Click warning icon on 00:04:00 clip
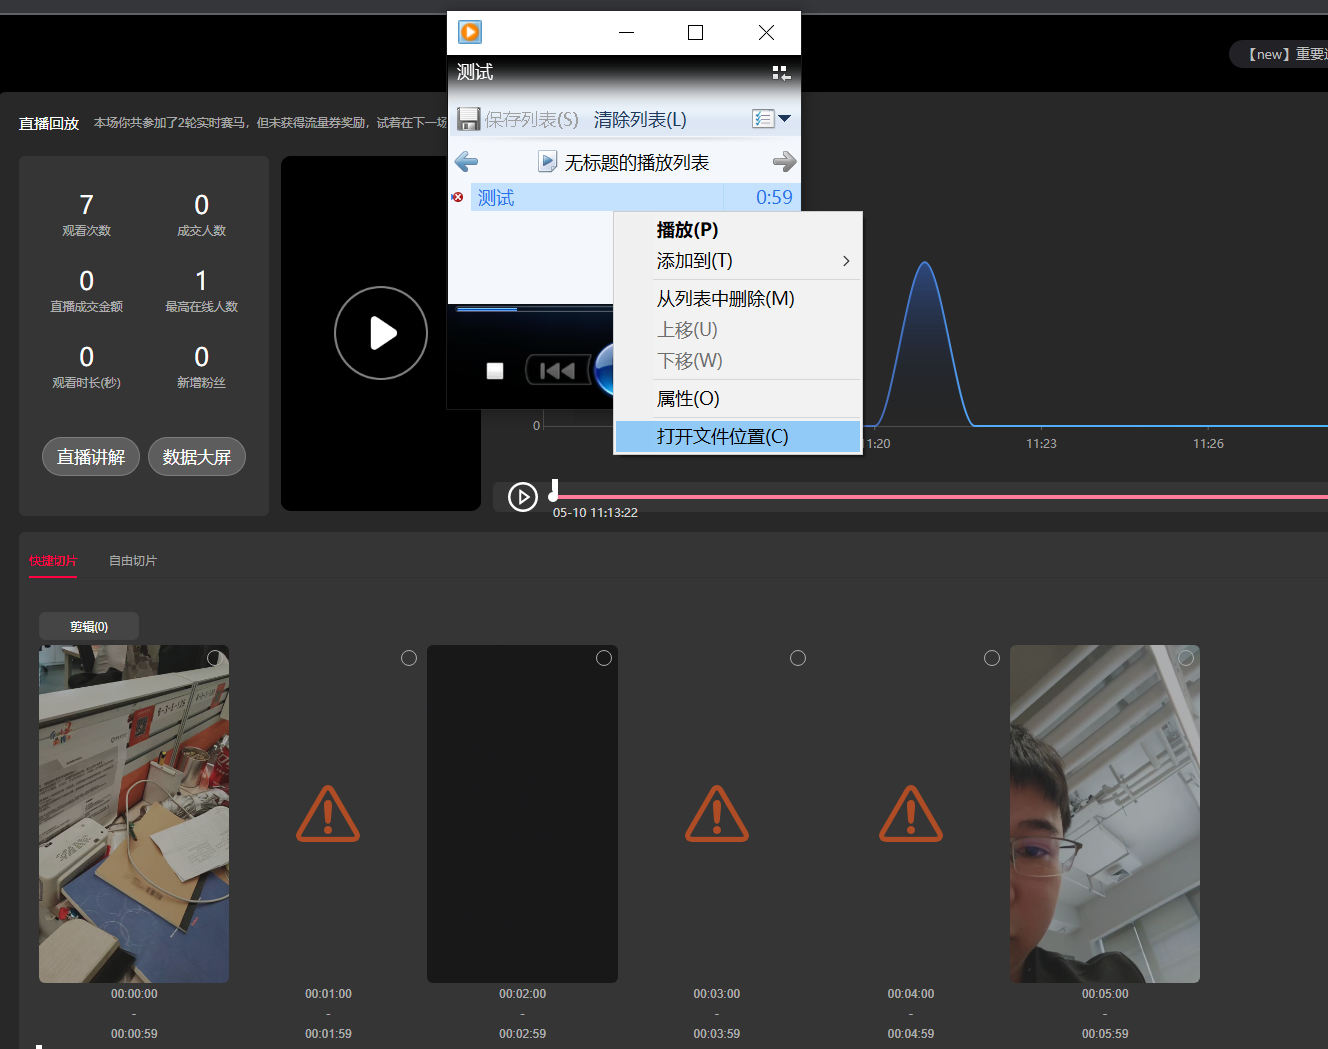The height and width of the screenshot is (1049, 1328). (911, 814)
